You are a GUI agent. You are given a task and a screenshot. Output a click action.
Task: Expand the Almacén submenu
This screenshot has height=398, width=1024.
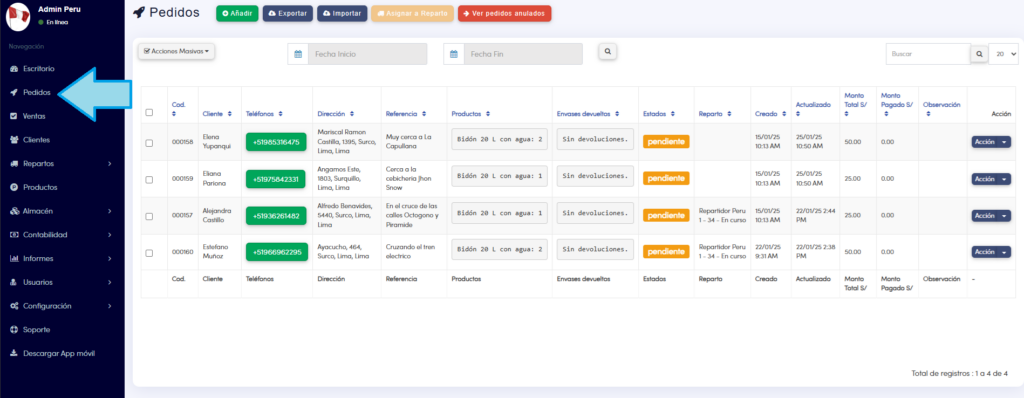110,211
